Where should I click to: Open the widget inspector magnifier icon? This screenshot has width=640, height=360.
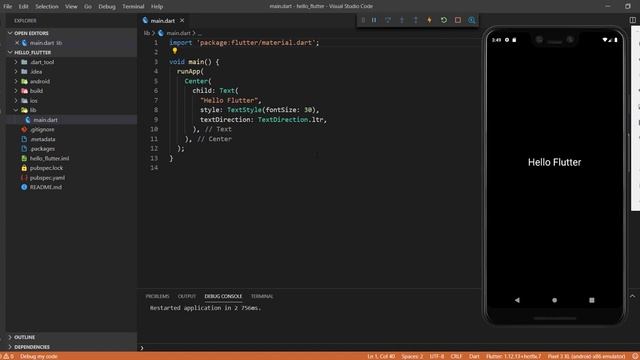tap(472, 20)
